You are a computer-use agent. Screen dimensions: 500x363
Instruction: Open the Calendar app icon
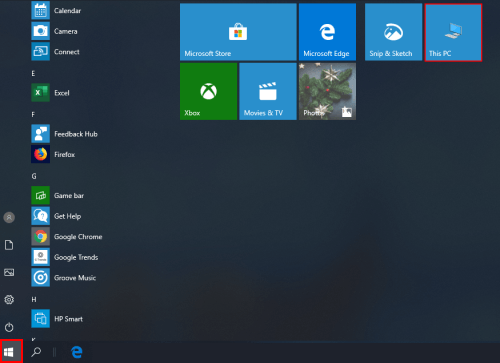[x=40, y=10]
